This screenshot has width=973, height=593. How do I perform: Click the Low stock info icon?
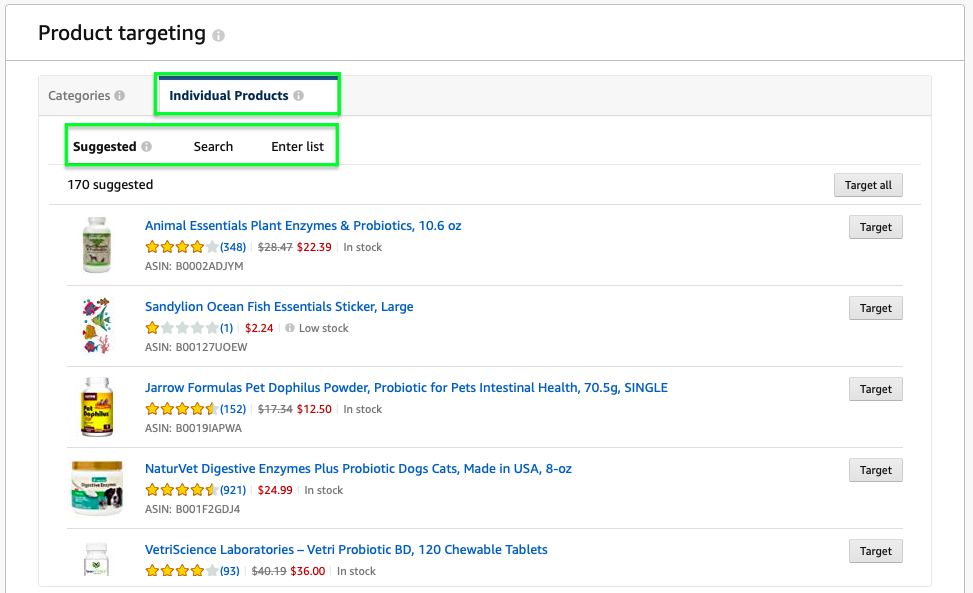point(290,328)
